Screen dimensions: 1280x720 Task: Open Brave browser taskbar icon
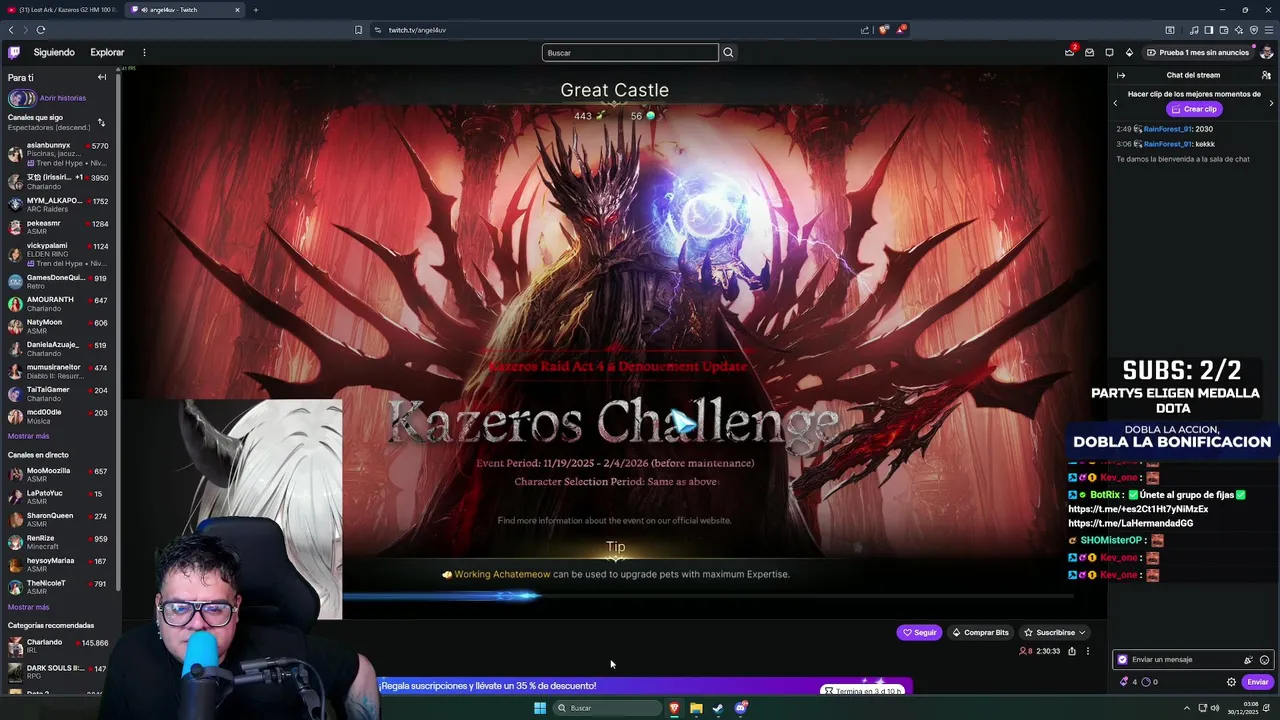tap(674, 708)
